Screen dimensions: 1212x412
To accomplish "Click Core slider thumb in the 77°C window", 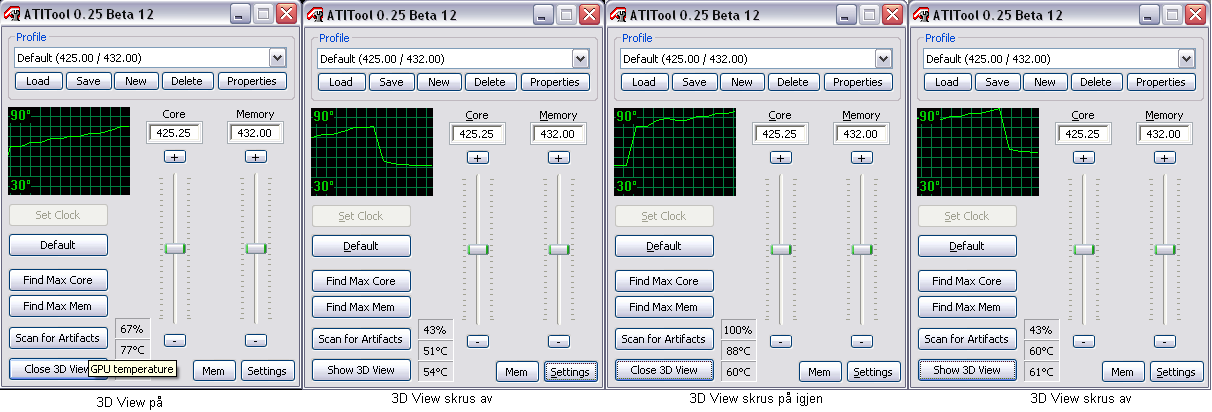I will pyautogui.click(x=175, y=248).
